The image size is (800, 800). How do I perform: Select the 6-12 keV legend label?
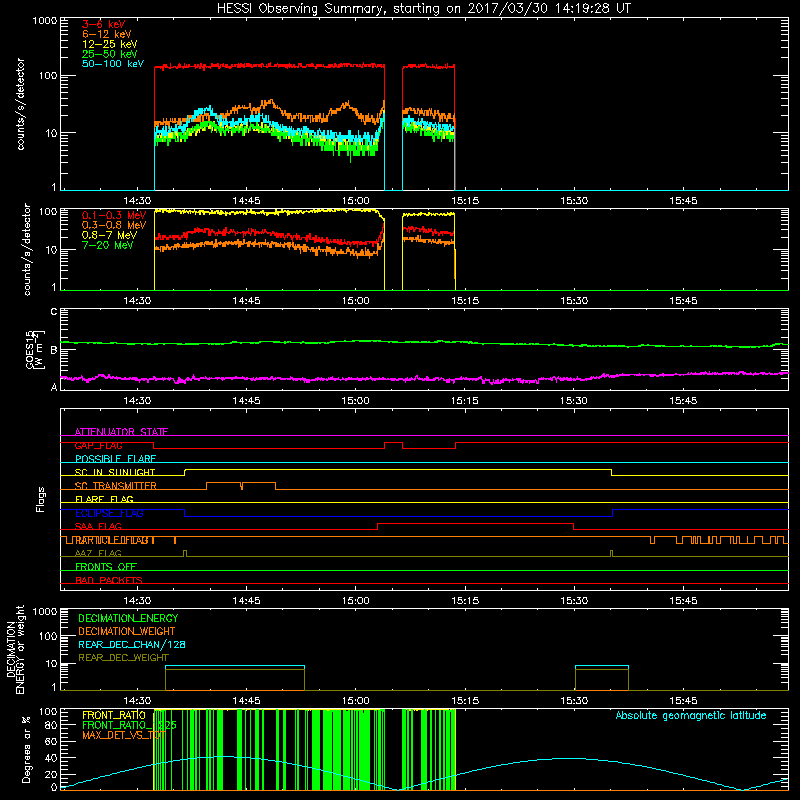107,34
